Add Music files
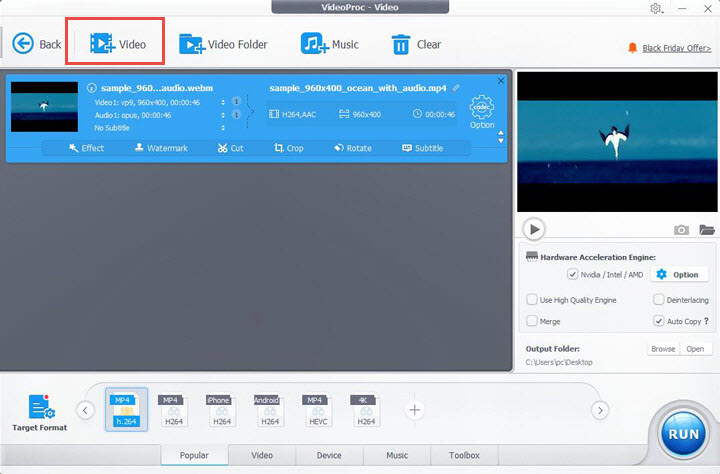The height and width of the screenshot is (474, 720). pos(330,44)
